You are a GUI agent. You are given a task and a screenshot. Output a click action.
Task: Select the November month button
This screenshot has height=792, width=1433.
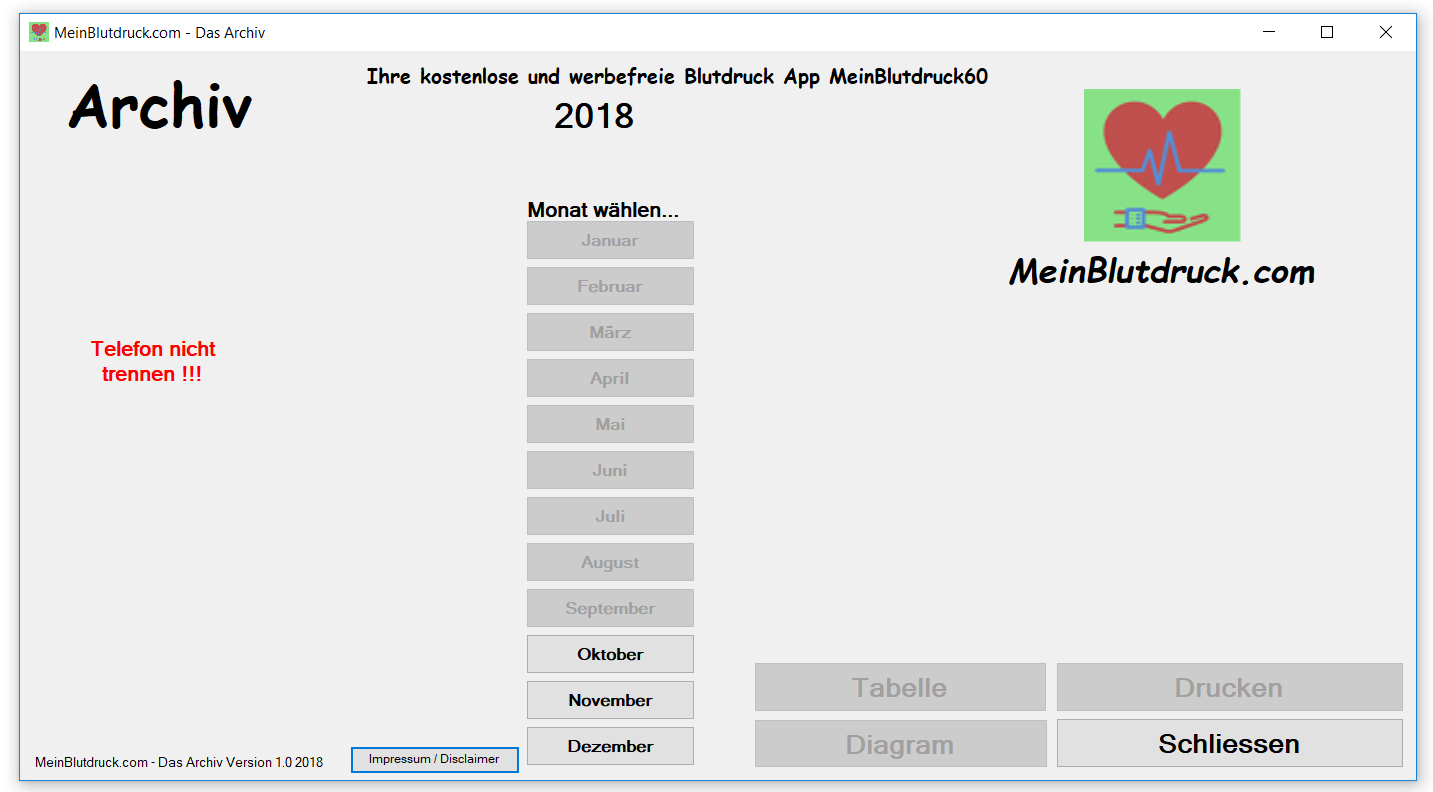click(610, 699)
